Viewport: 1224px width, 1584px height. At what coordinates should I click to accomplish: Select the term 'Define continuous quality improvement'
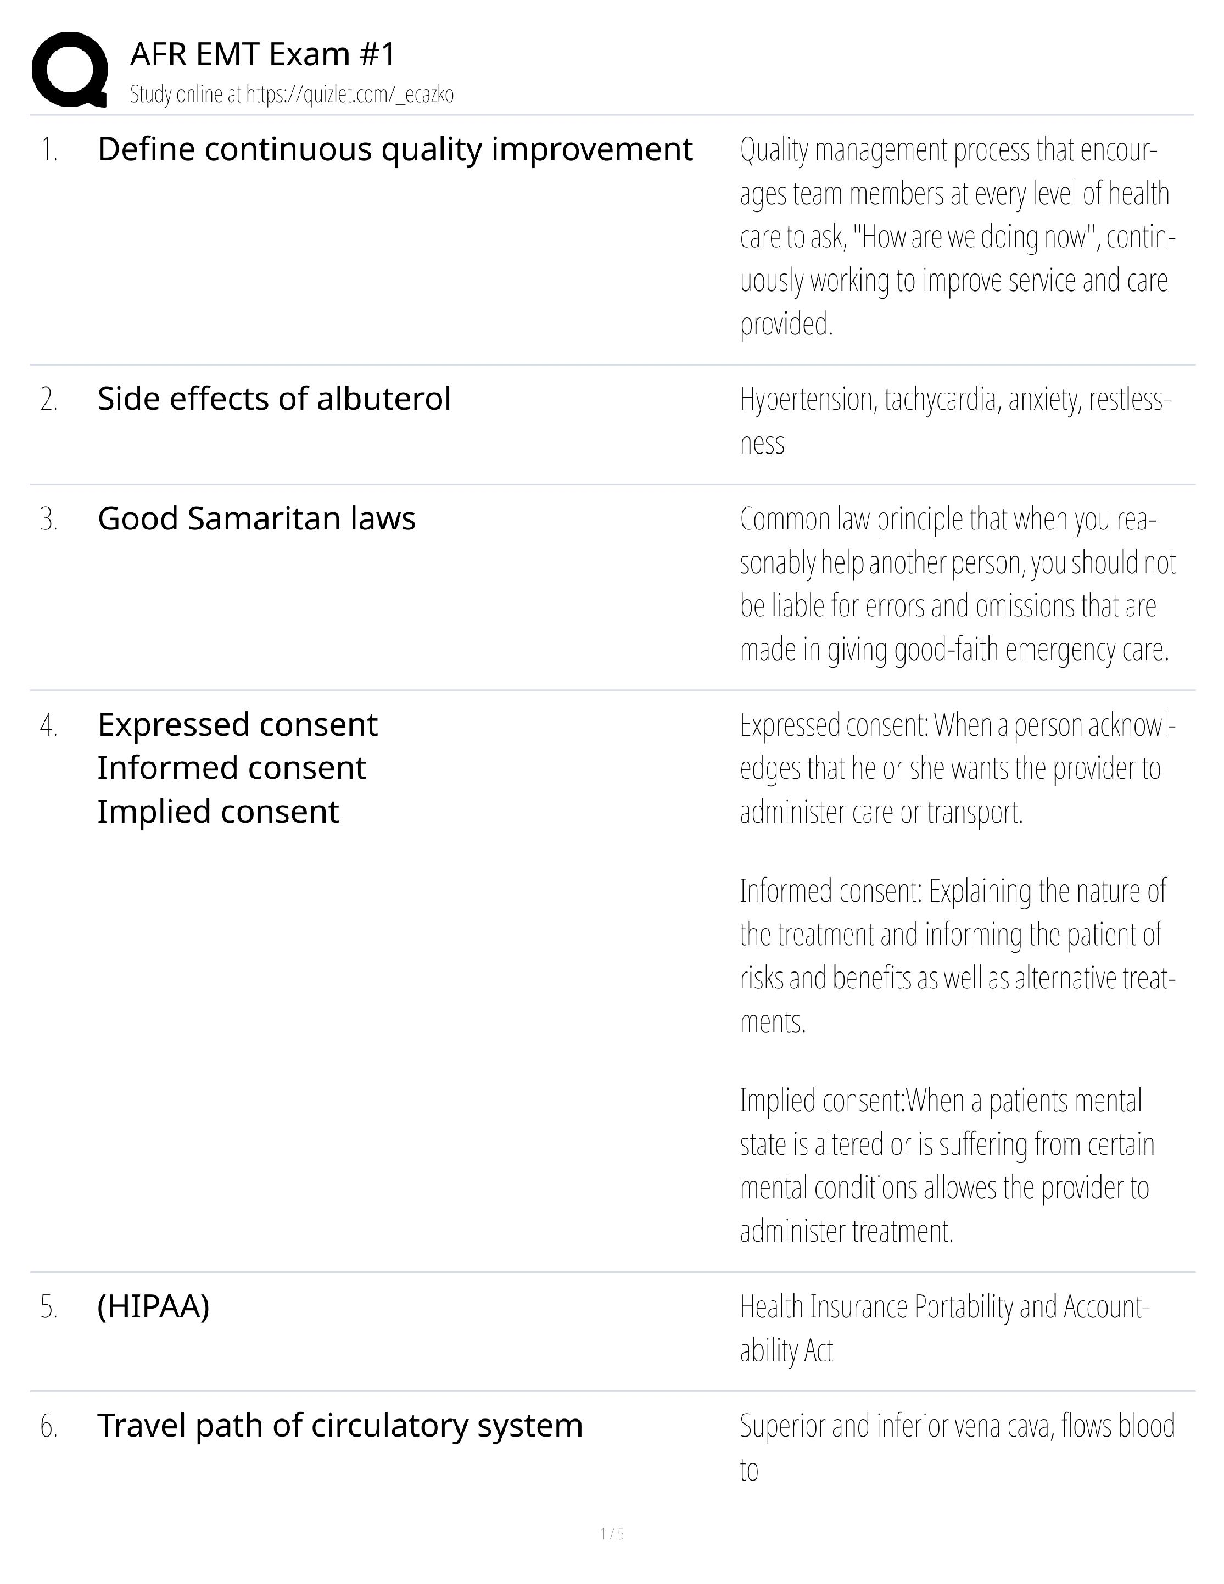tap(394, 150)
